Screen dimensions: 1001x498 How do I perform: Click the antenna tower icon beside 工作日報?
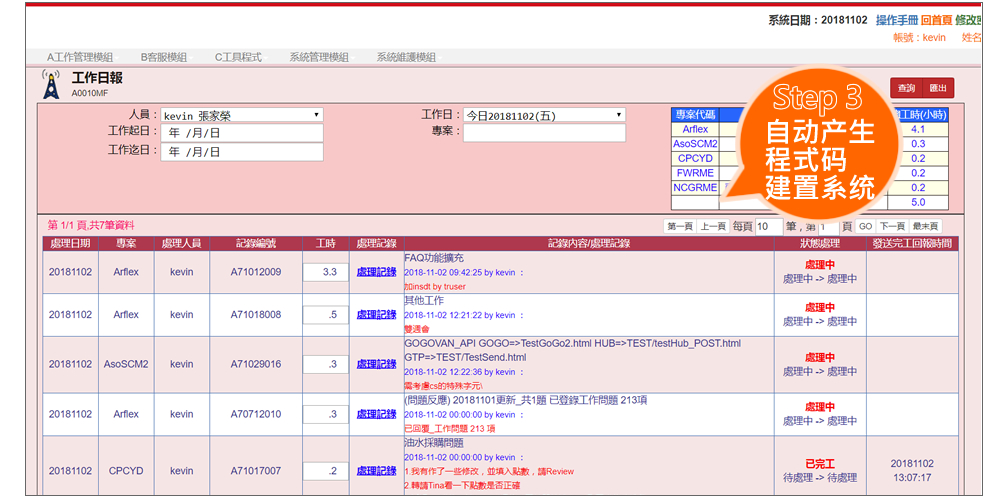point(50,83)
